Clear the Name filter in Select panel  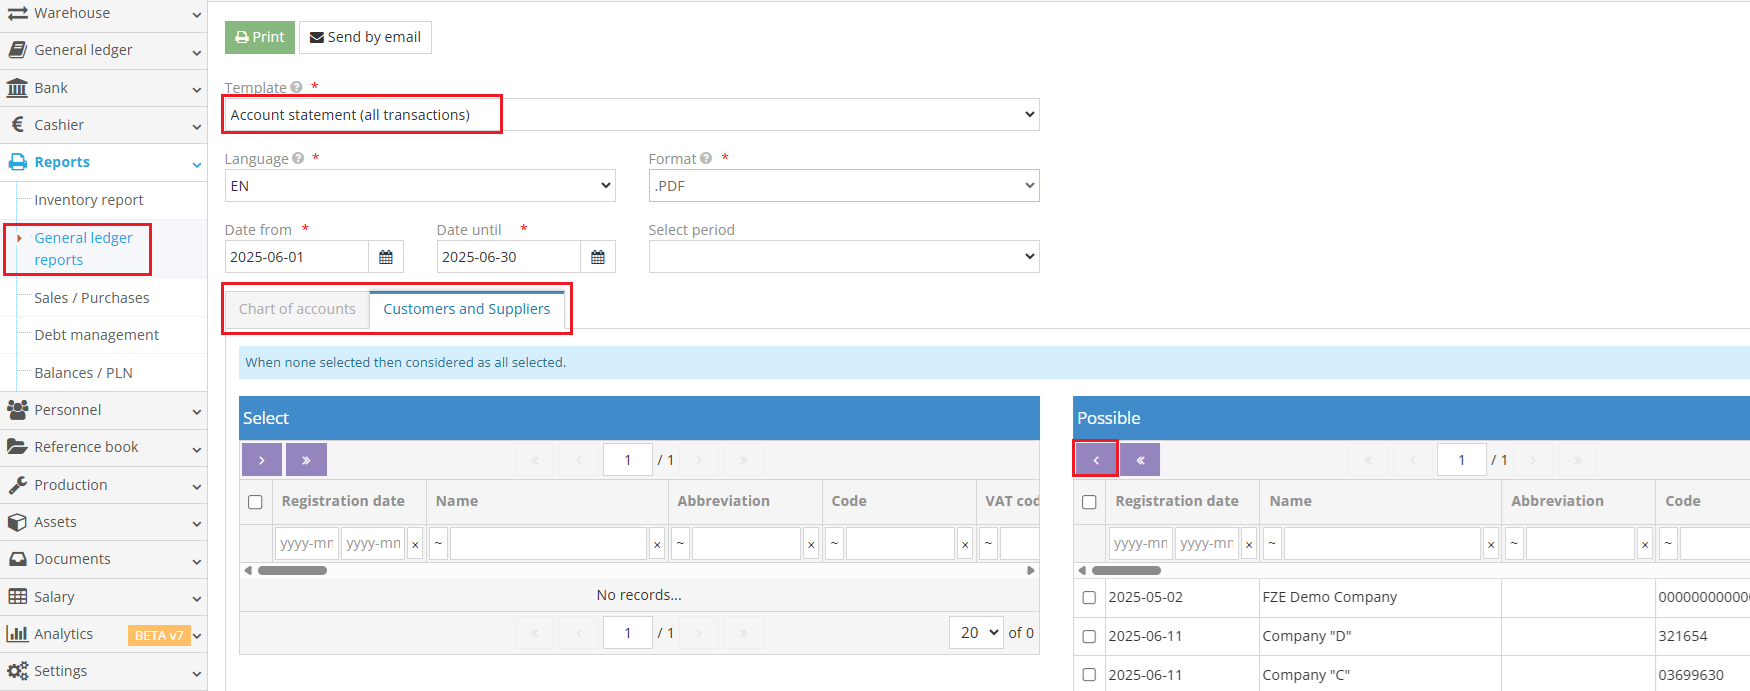[x=657, y=545]
